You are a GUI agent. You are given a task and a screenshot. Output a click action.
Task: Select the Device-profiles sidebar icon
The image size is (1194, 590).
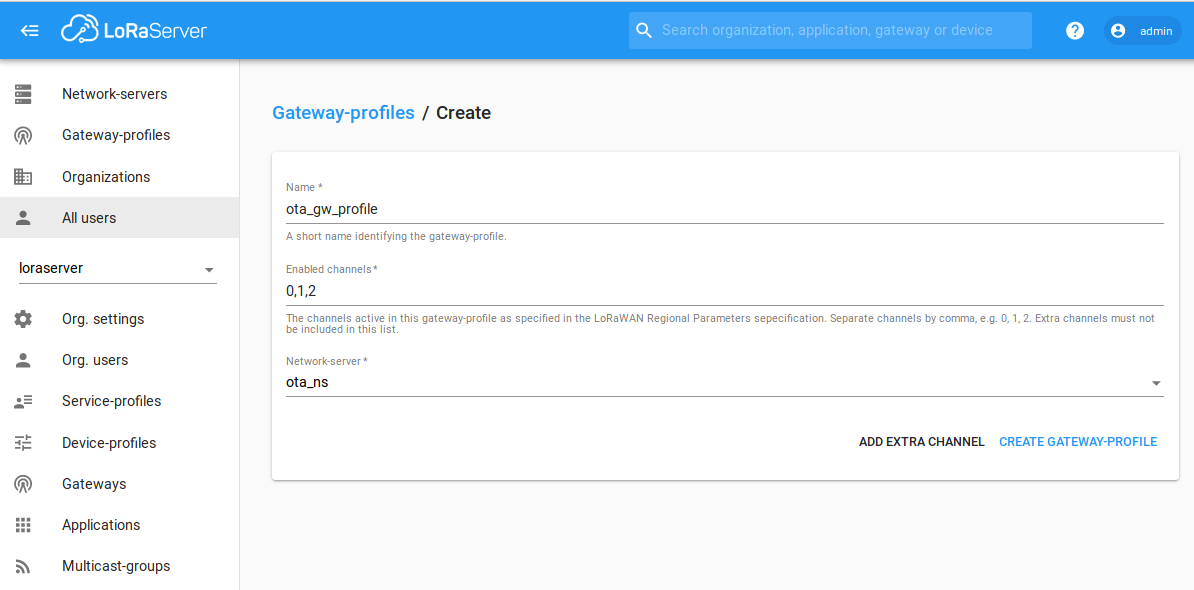[23, 442]
